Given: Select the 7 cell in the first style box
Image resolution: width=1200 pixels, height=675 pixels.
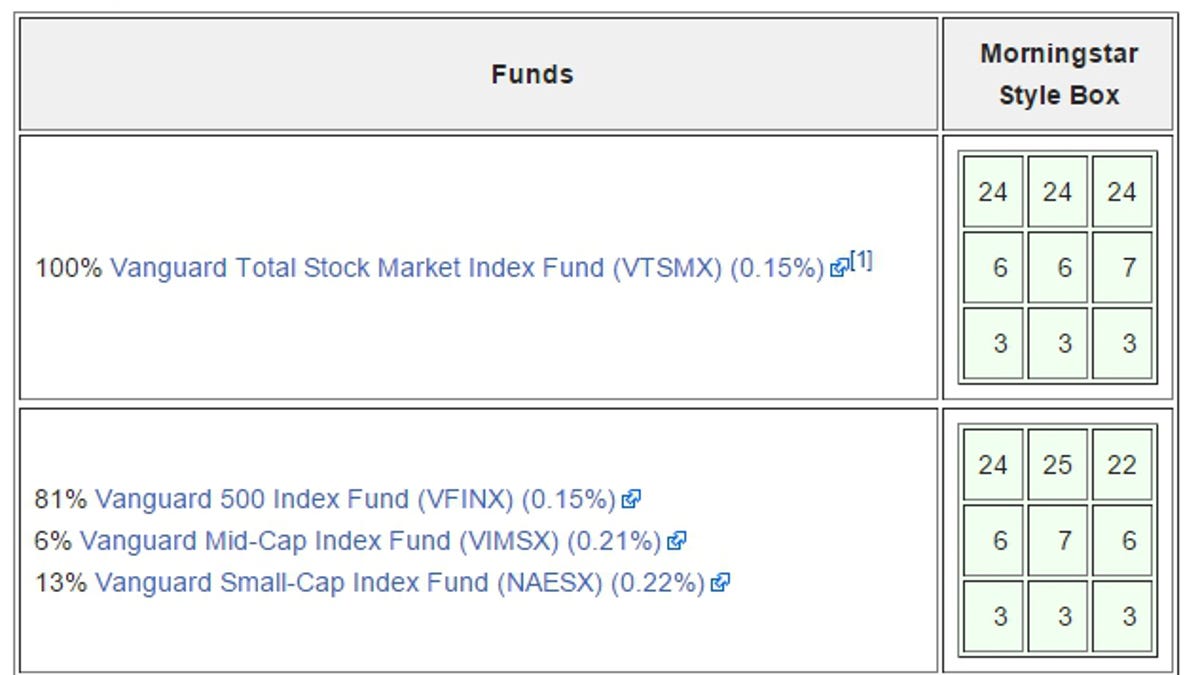Looking at the screenshot, I should tap(1122, 268).
